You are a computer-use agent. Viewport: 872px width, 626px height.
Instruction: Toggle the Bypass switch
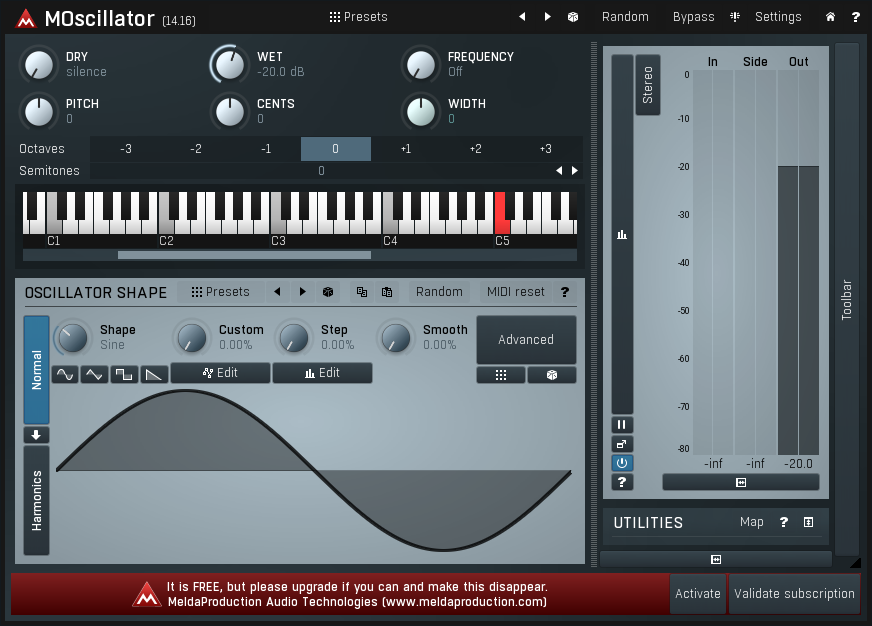[693, 17]
